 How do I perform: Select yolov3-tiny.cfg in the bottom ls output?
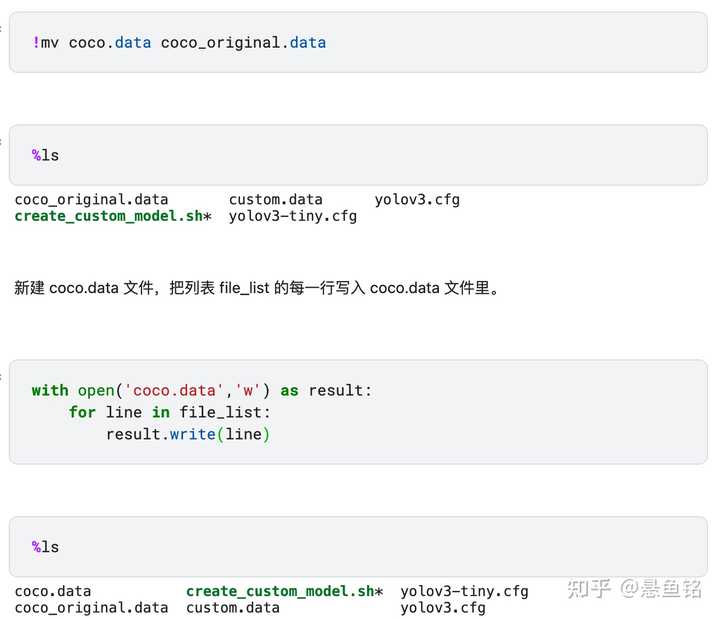coord(464,591)
